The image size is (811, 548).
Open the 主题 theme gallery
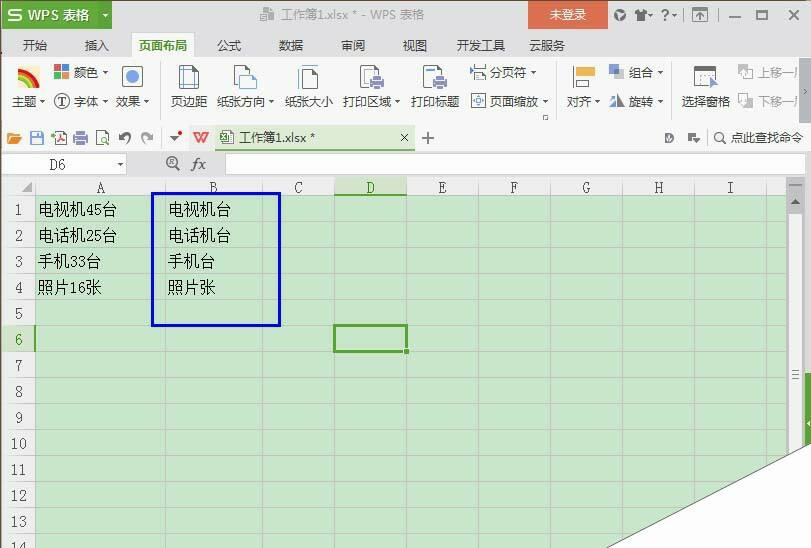(28, 88)
